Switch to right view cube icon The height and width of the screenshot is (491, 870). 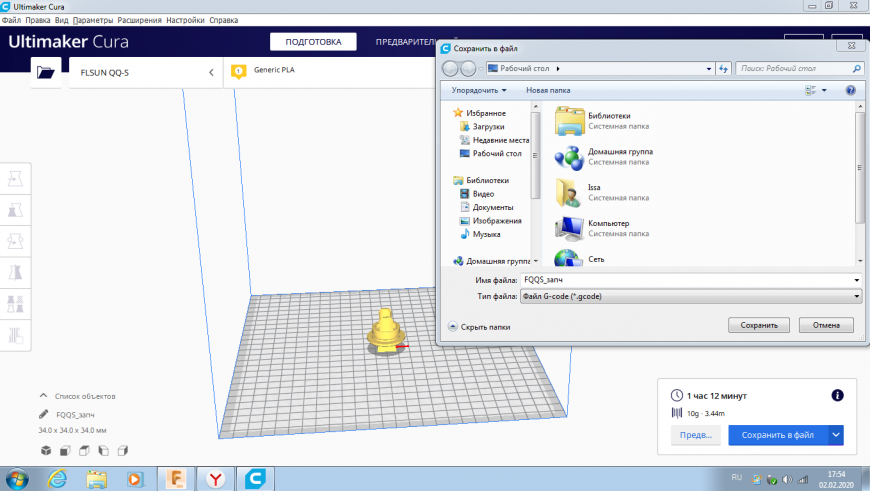(x=123, y=450)
